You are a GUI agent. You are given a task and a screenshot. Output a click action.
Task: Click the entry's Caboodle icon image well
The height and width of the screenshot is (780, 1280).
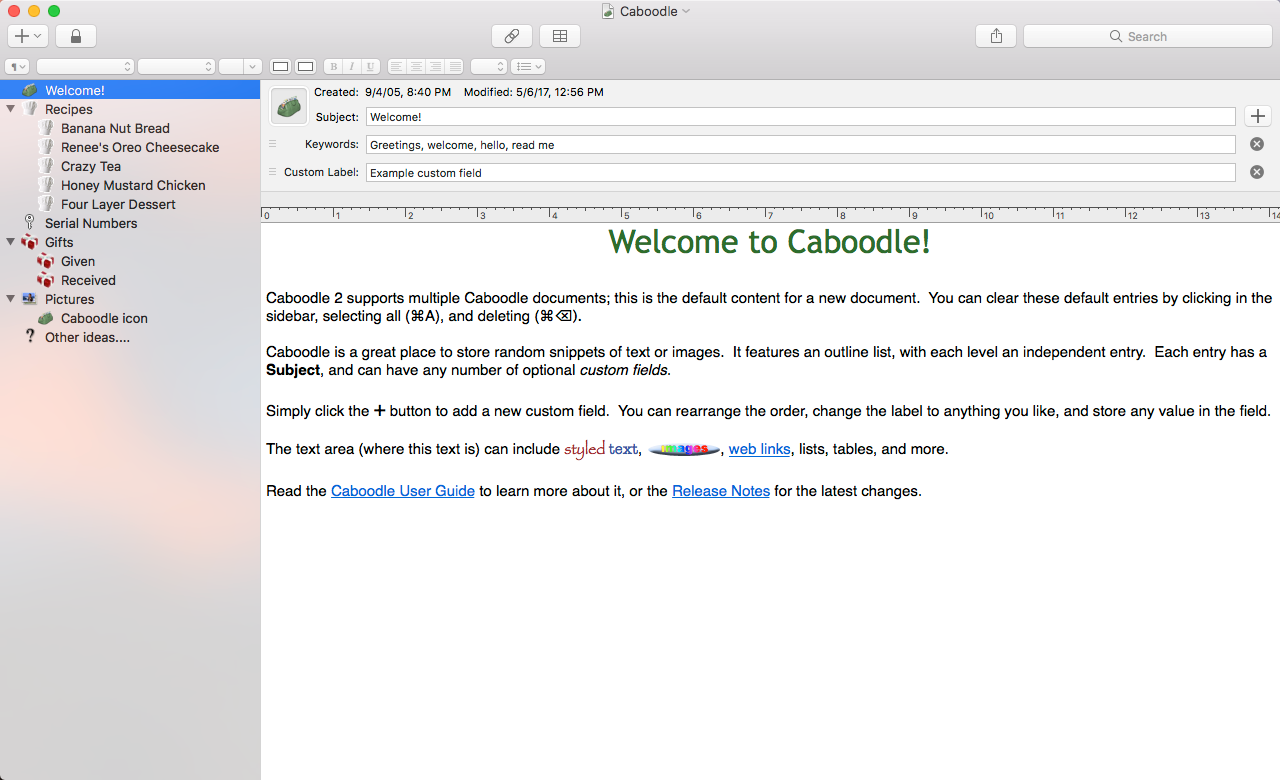click(x=289, y=106)
